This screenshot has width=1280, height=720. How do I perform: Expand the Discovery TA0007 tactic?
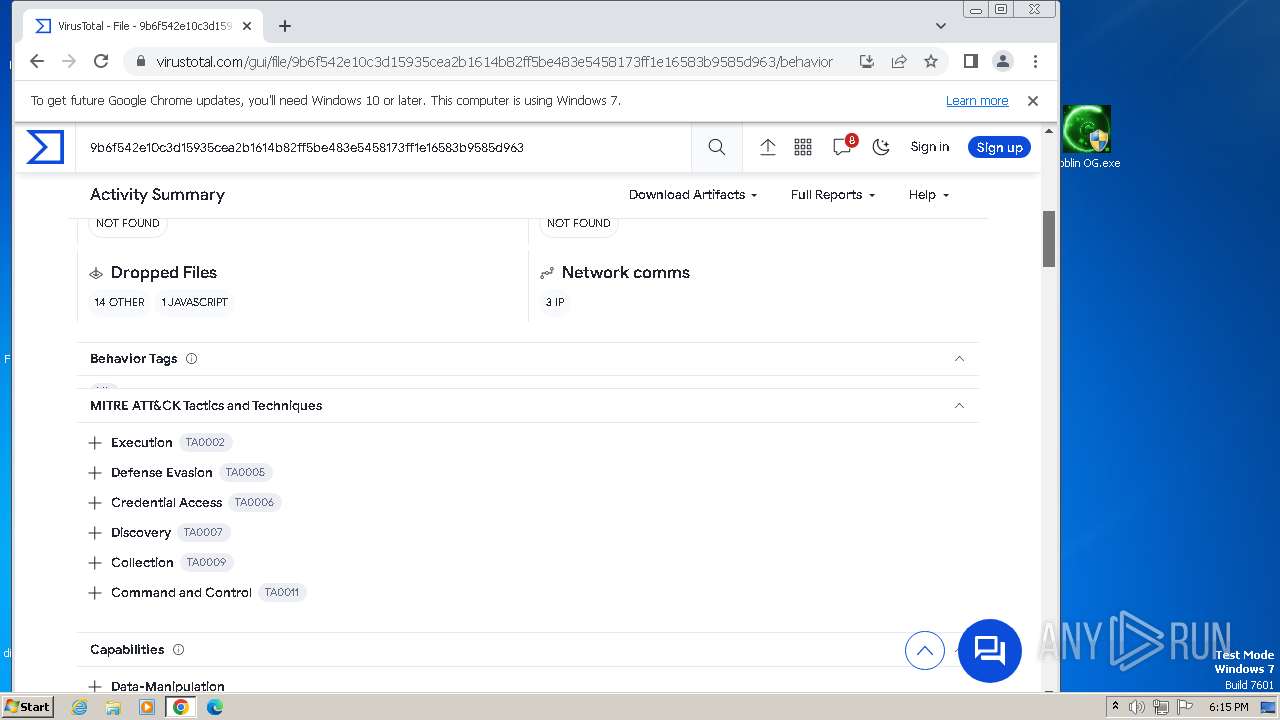(95, 532)
